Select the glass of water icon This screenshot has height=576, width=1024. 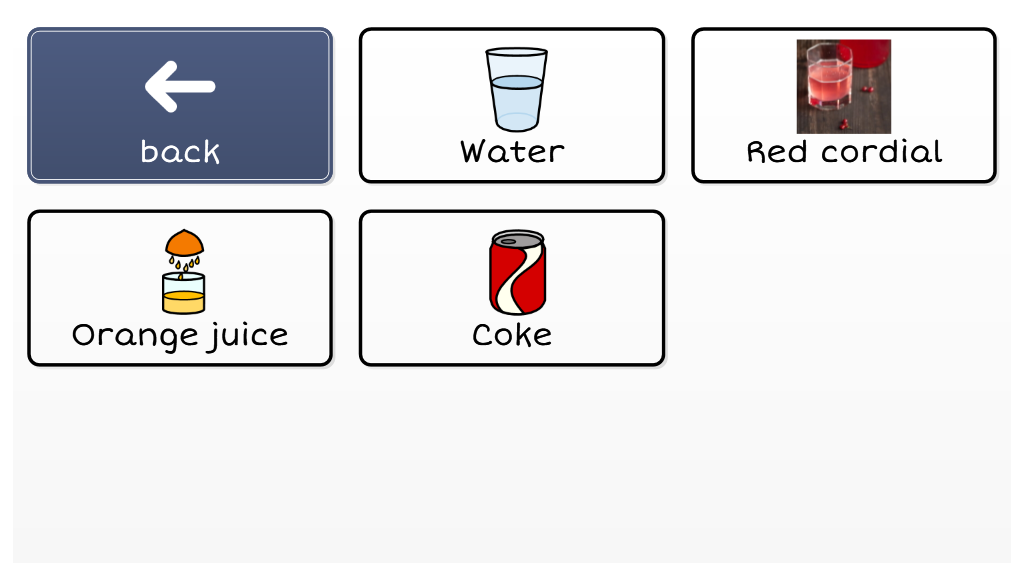517,89
